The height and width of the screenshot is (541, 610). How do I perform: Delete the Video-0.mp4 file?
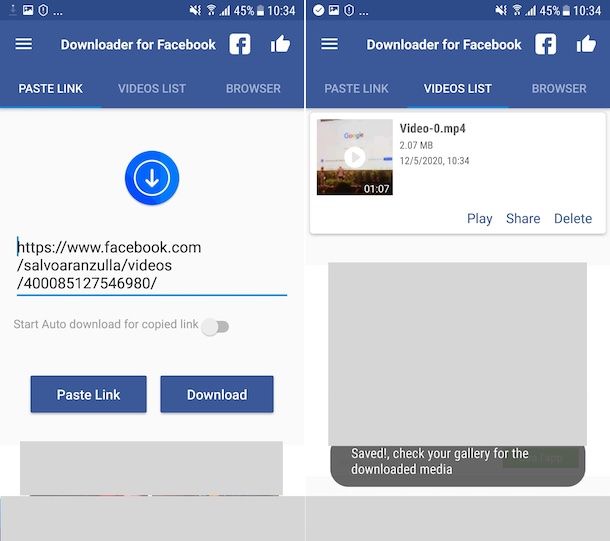coord(573,219)
